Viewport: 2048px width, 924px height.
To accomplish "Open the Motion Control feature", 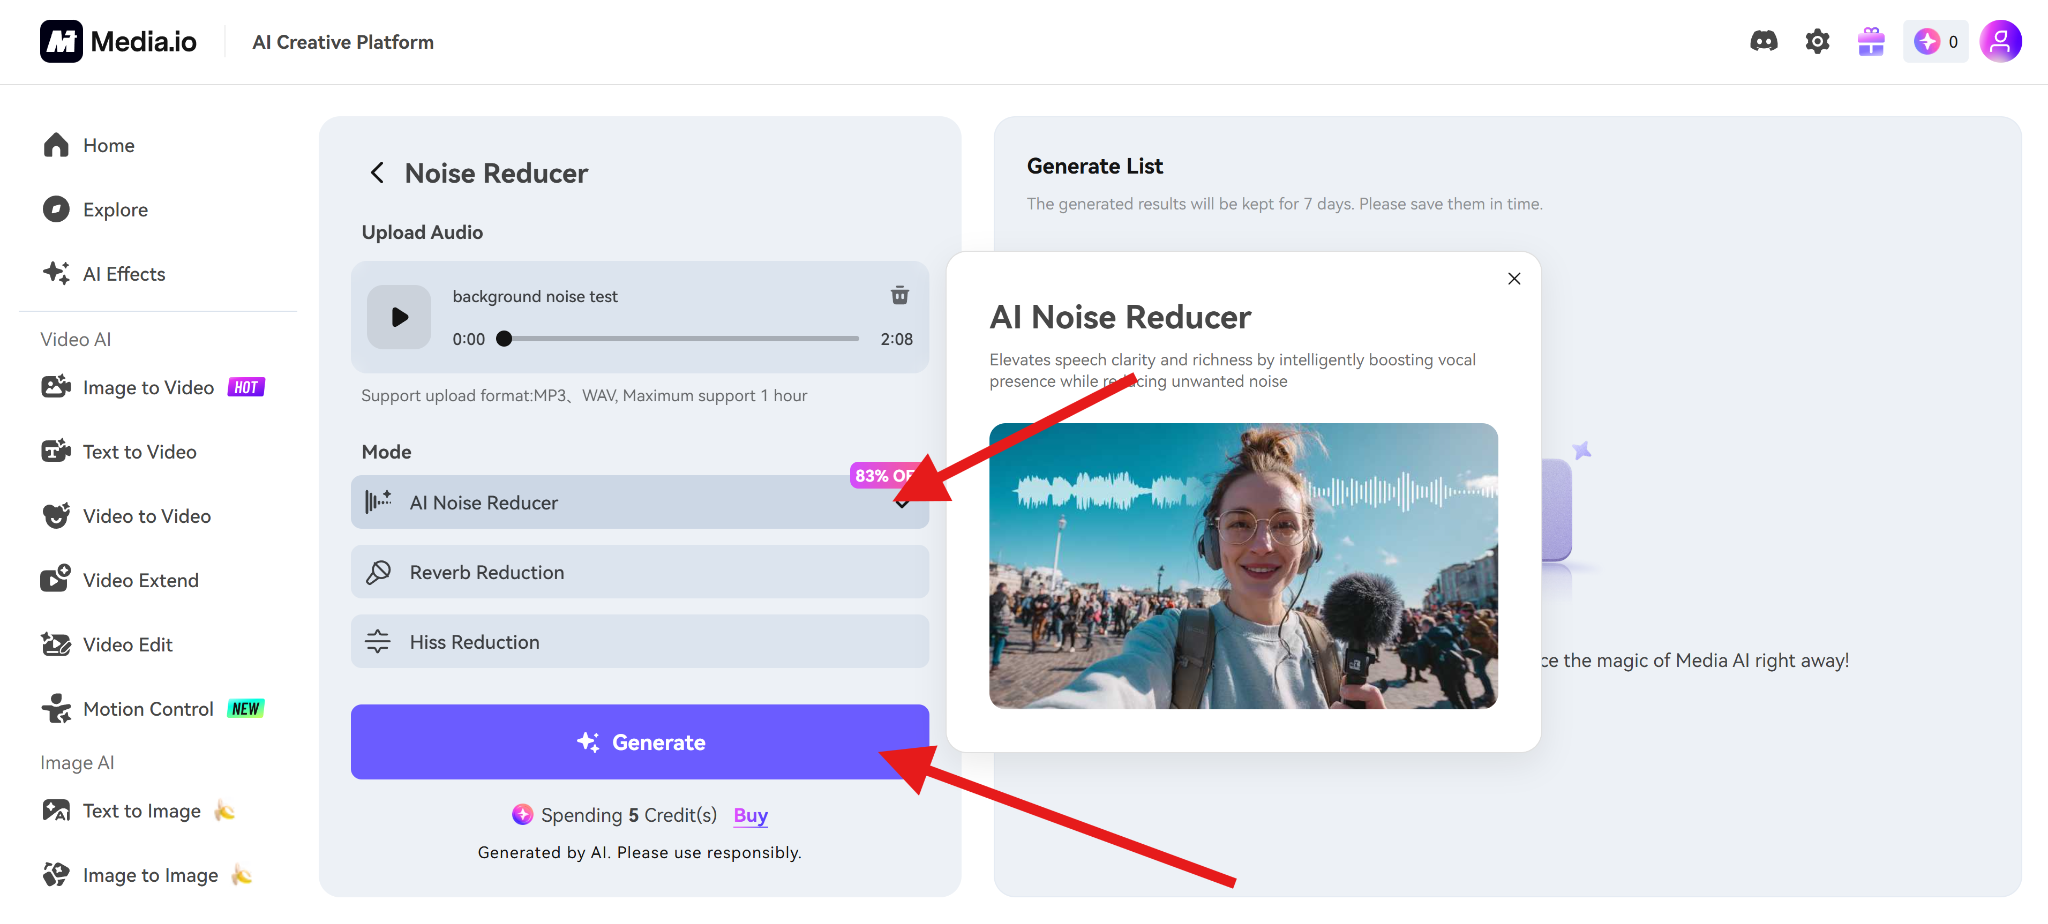I will (x=150, y=708).
